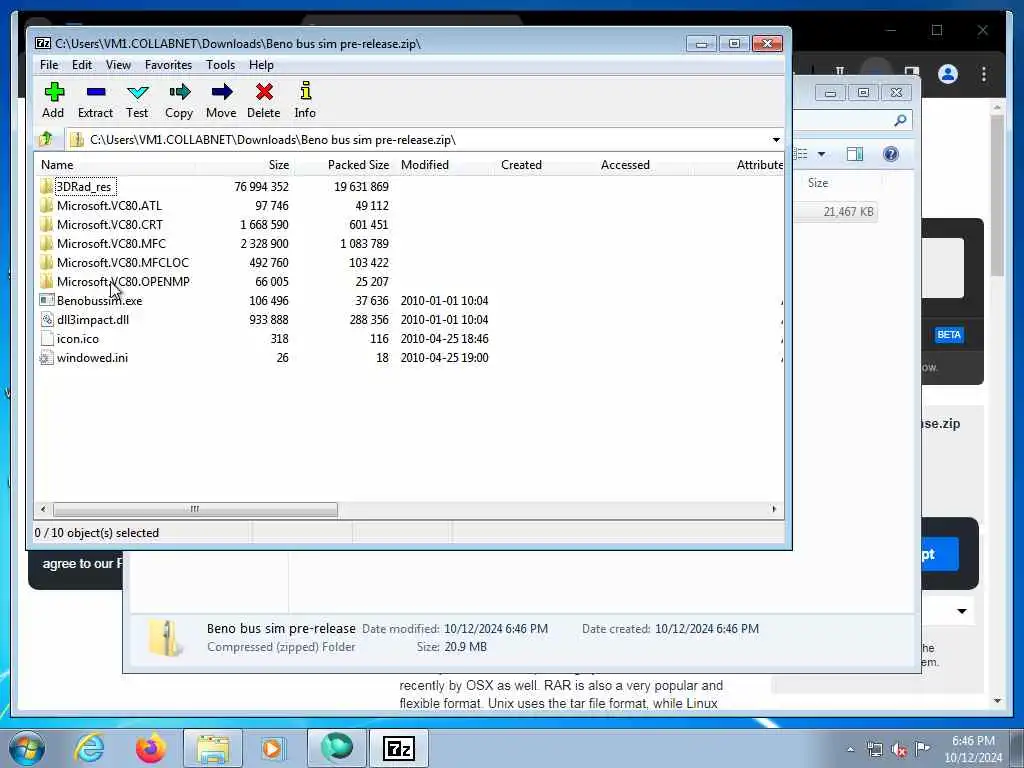Sort by Accessed column header
Image resolution: width=1024 pixels, height=768 pixels.
coord(645,165)
